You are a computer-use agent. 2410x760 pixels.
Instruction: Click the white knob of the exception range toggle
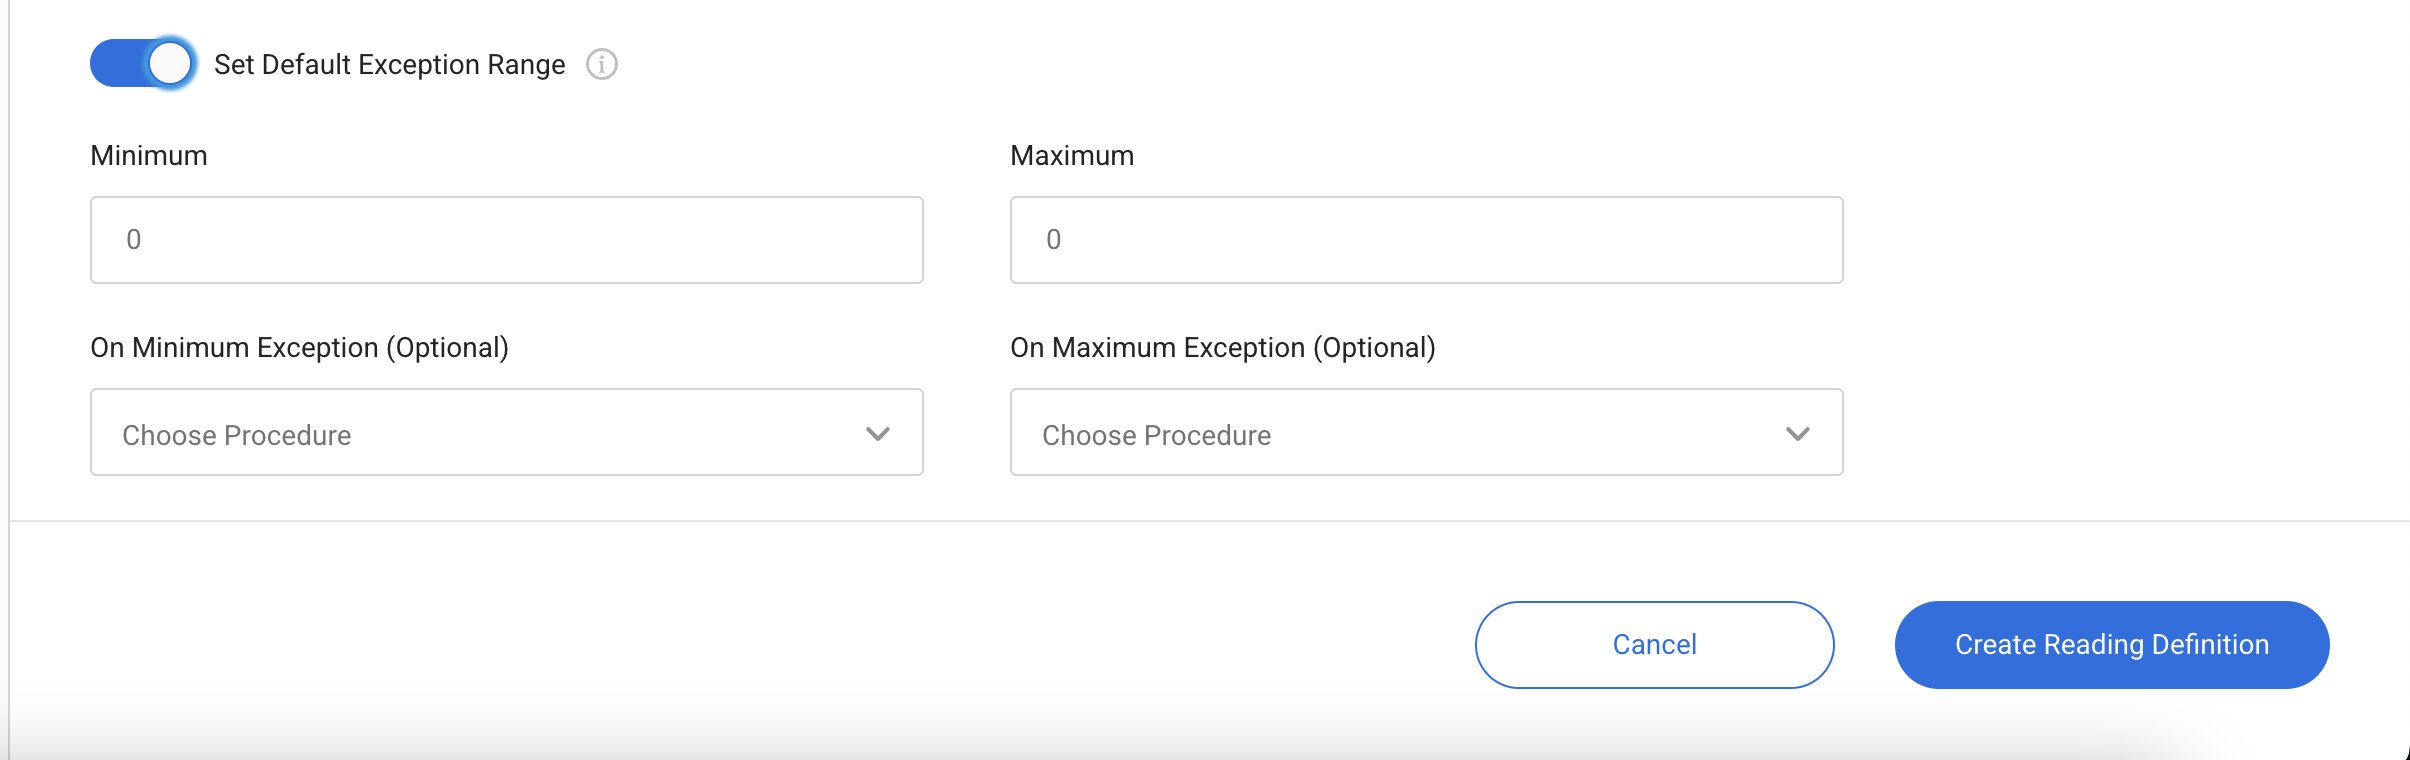click(170, 64)
